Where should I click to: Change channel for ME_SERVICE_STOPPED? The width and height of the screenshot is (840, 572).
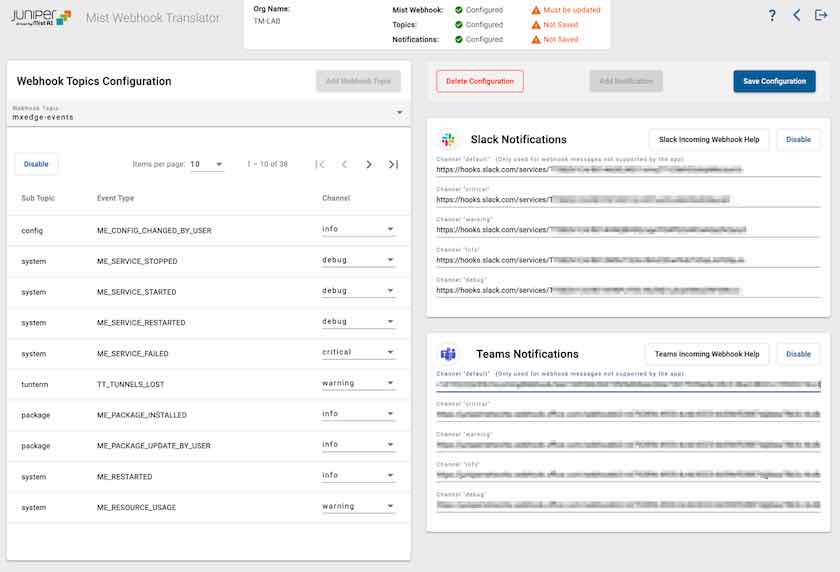pos(358,260)
